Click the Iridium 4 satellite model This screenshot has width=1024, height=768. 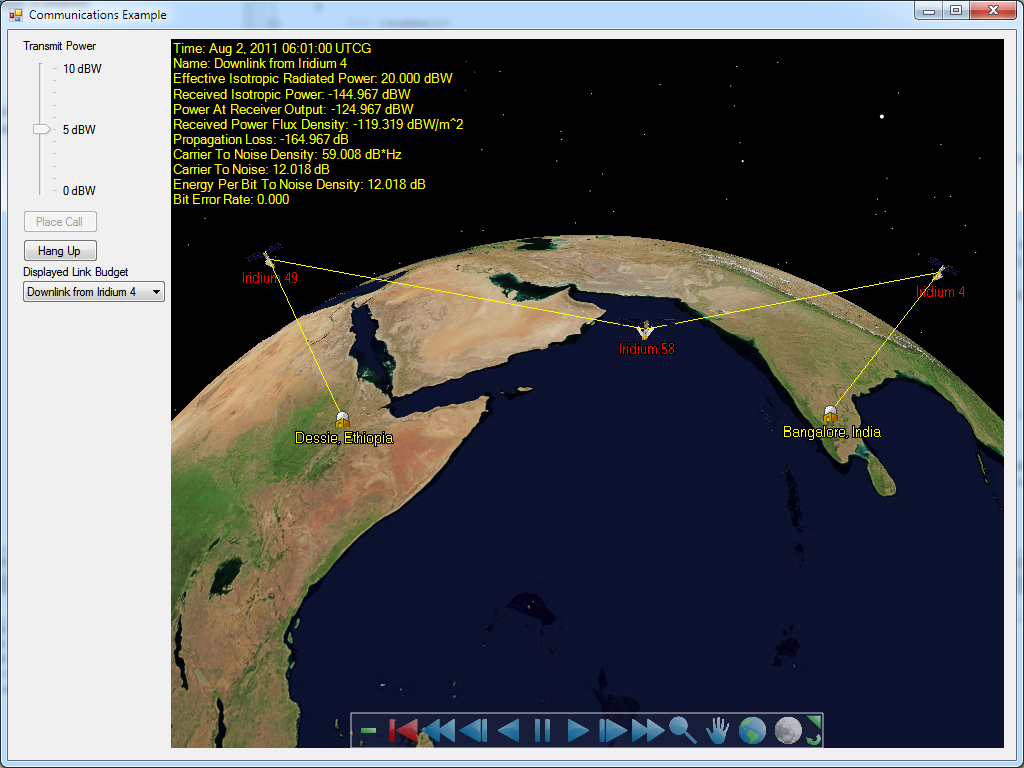pos(941,269)
